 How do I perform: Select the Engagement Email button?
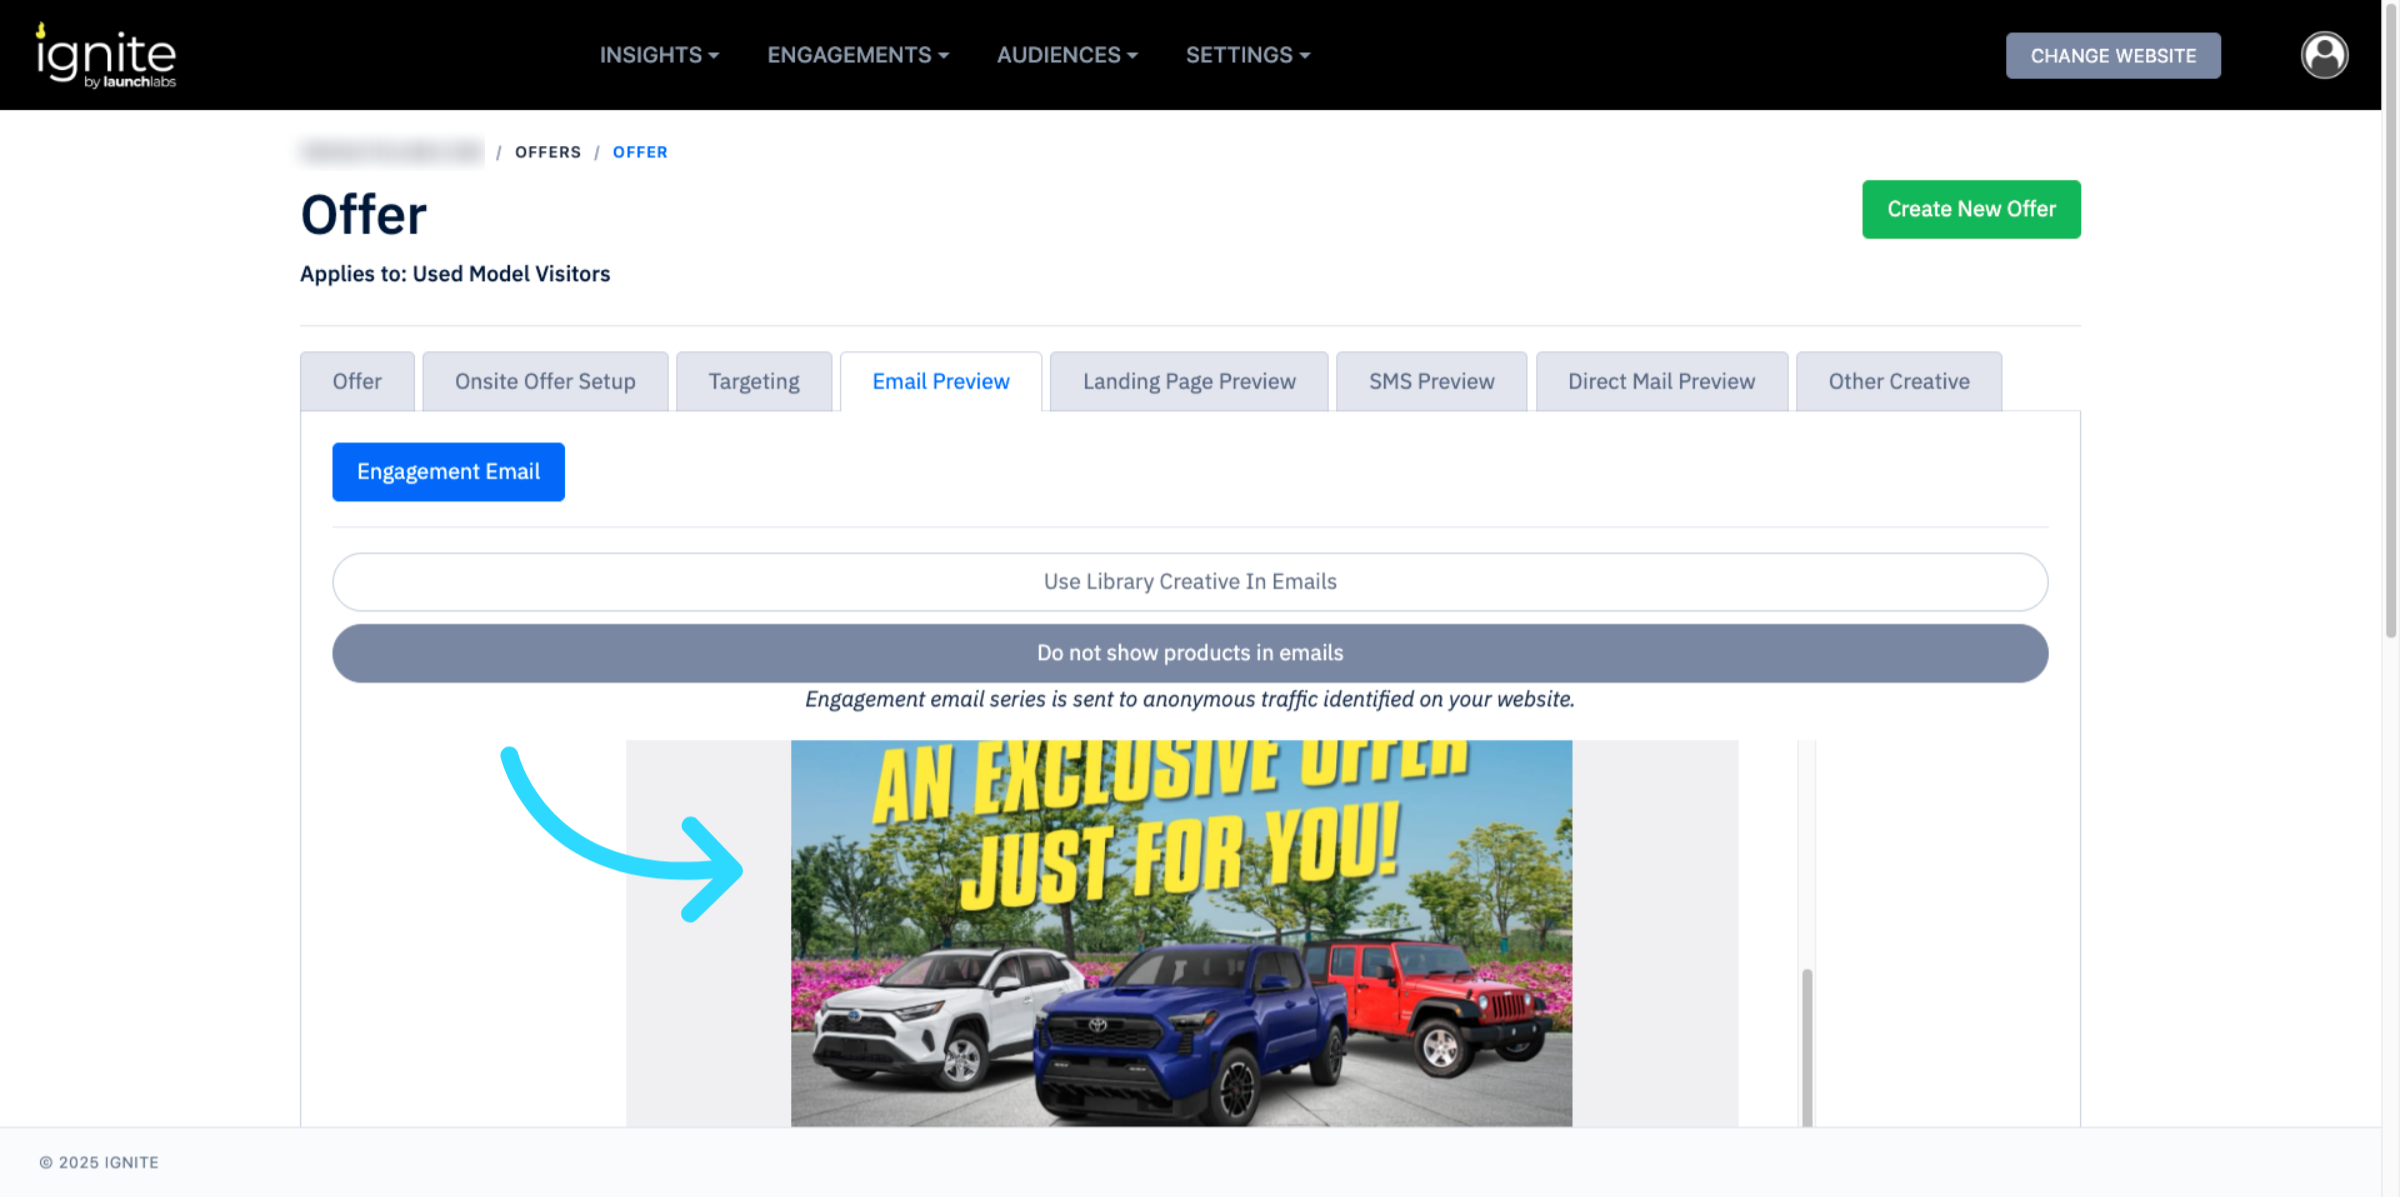[448, 471]
